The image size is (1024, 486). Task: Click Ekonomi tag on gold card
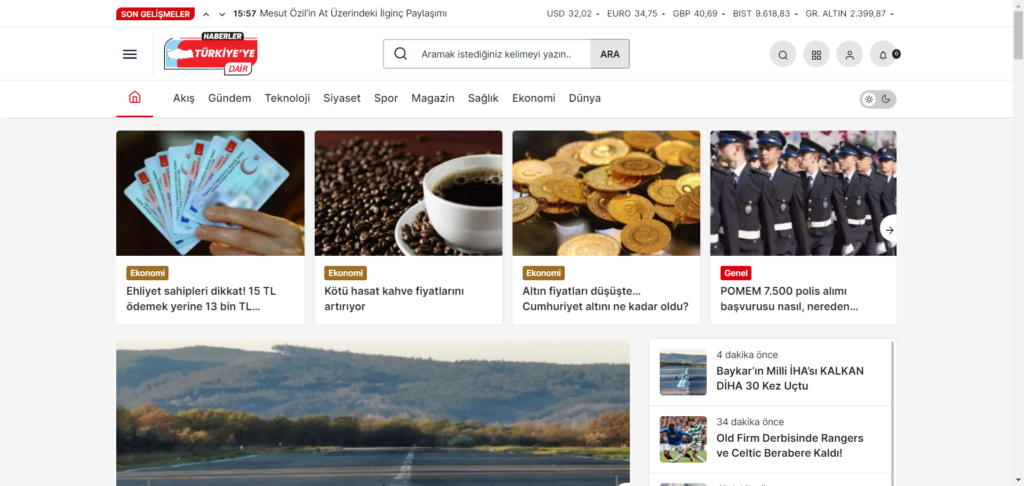543,273
